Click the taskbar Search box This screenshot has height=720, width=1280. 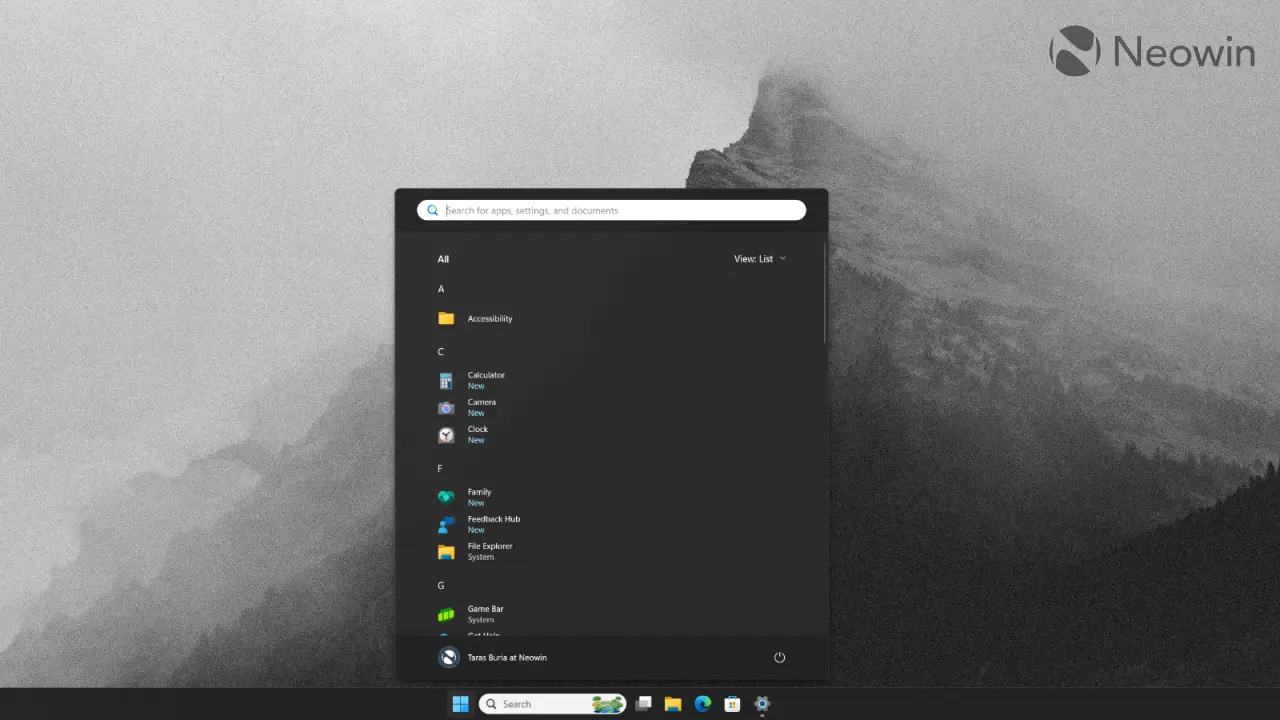(x=553, y=704)
